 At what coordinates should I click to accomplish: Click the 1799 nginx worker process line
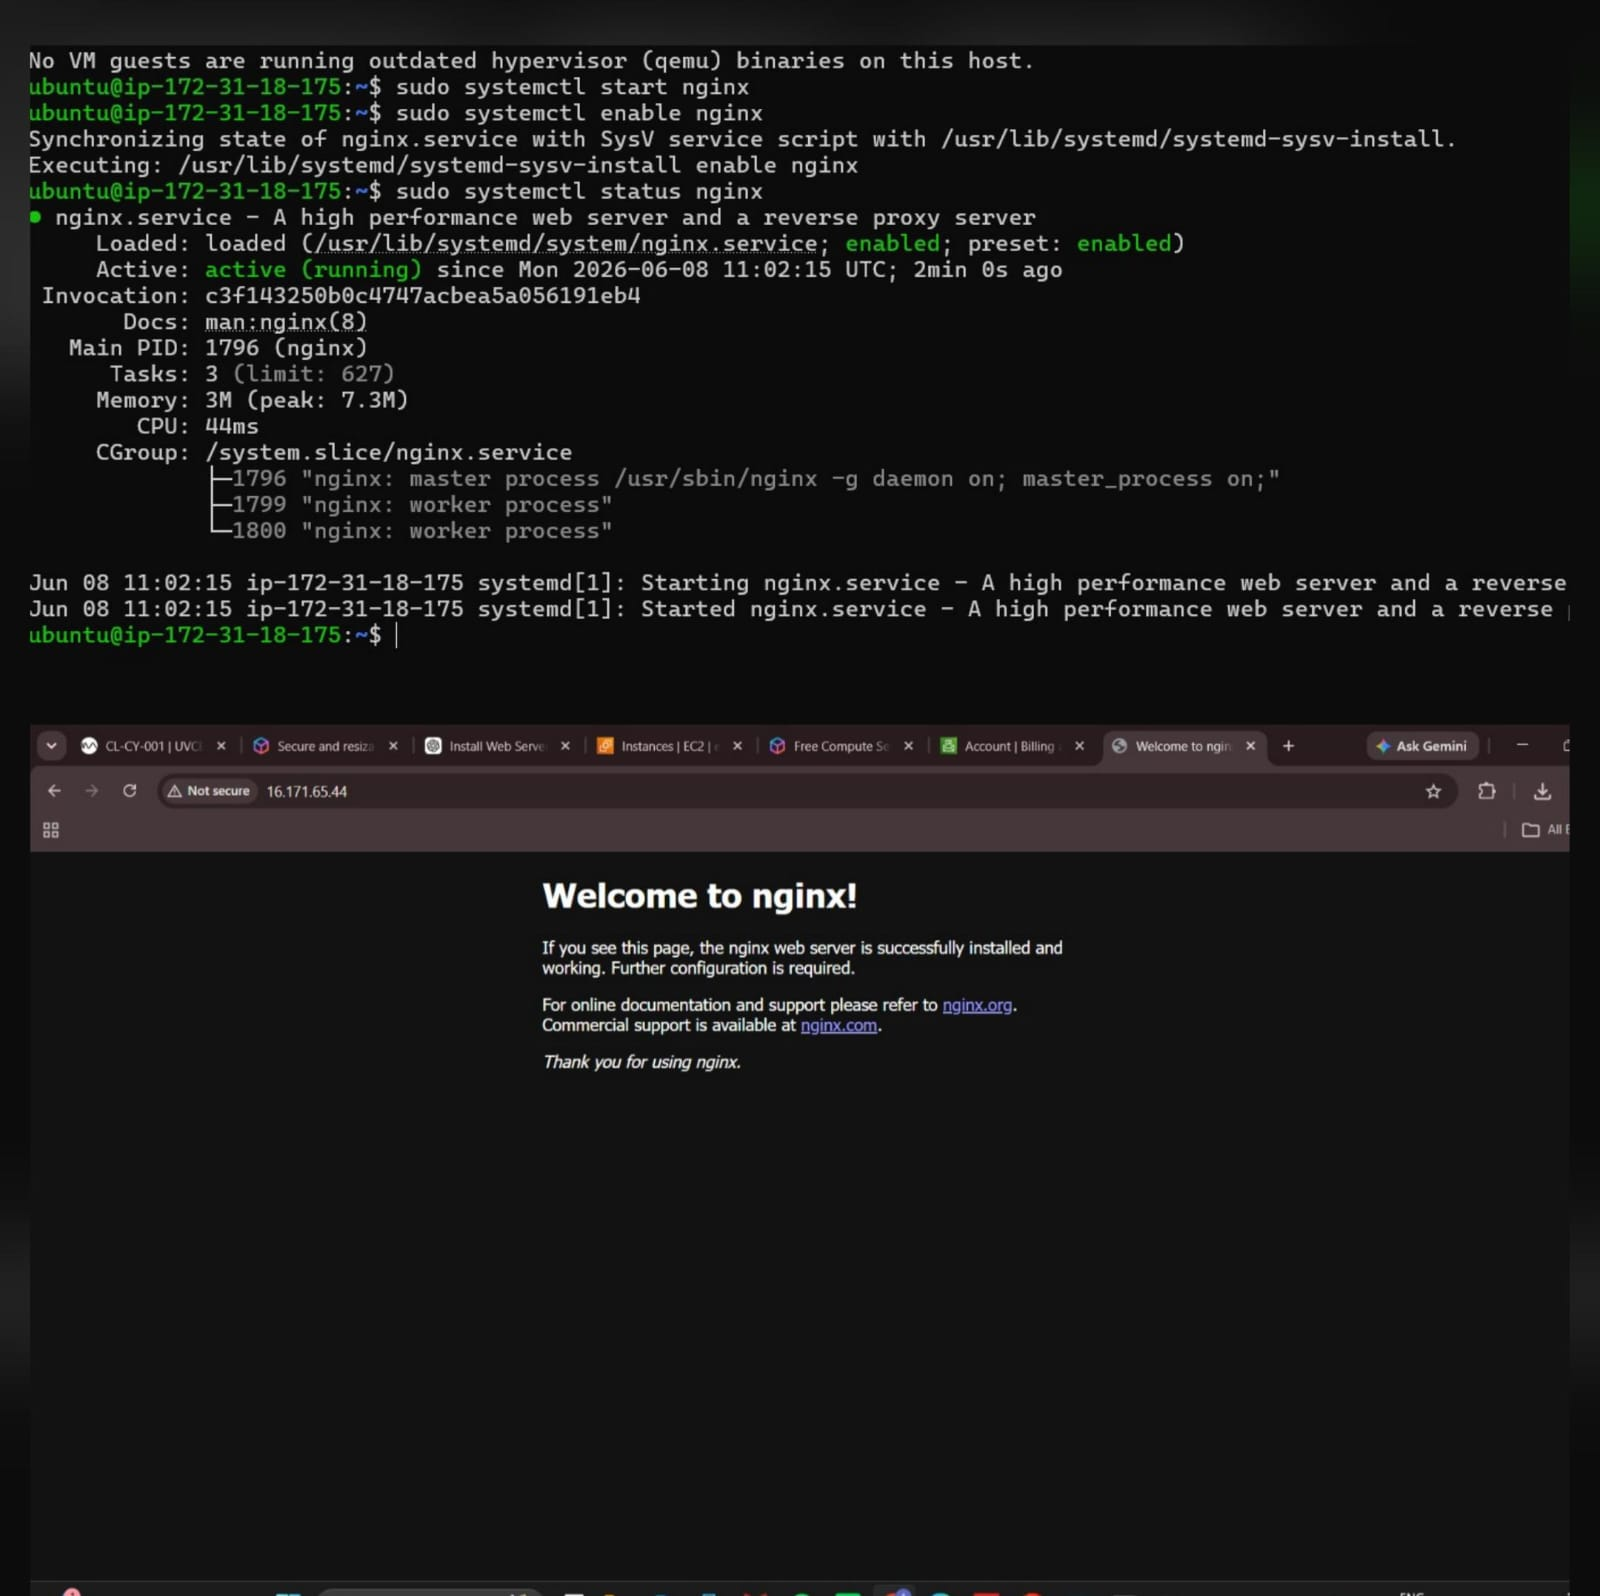[x=410, y=505]
